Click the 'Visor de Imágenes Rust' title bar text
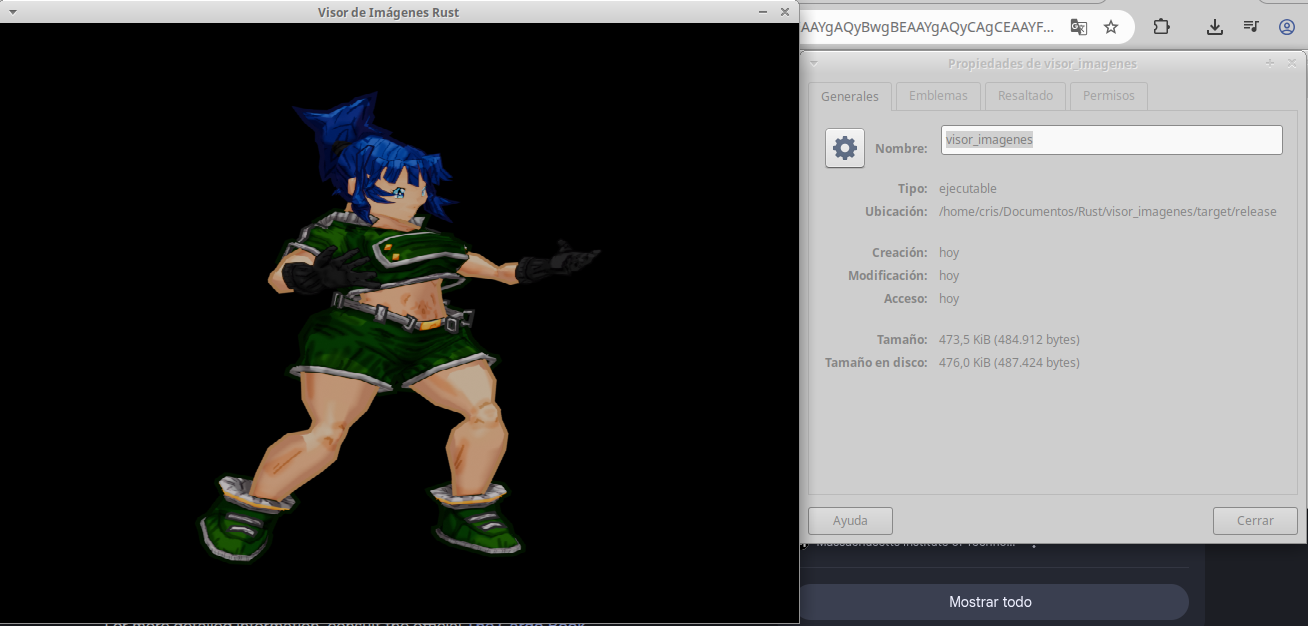Screen dimensions: 1308x626 388,12
